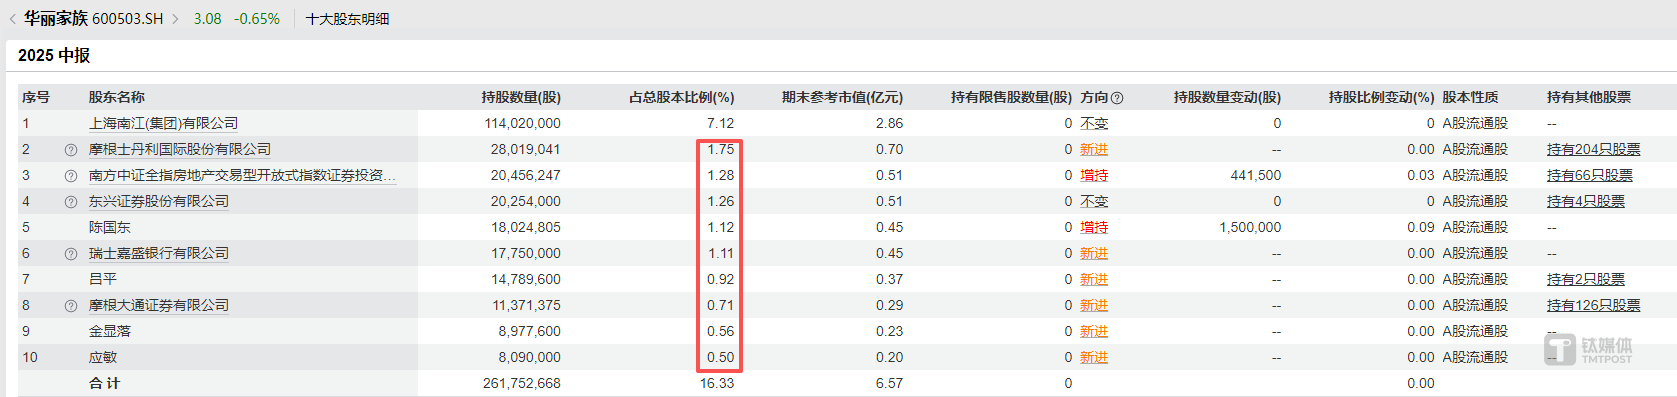The height and width of the screenshot is (397, 1677).
Task: Click the 十大股东明细 title
Action: coord(347,19)
